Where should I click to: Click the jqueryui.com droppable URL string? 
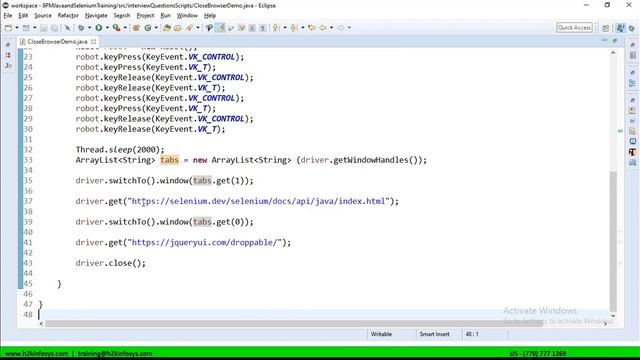[x=205, y=242]
